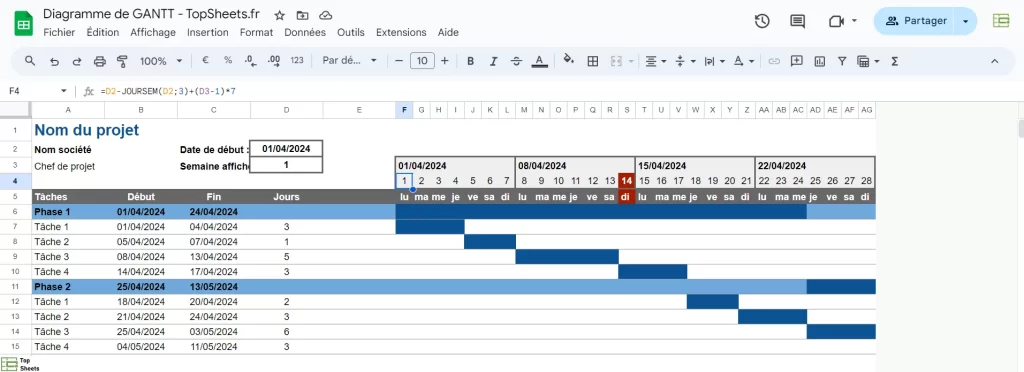Open the comments panel
The image size is (1024, 372).
click(797, 21)
